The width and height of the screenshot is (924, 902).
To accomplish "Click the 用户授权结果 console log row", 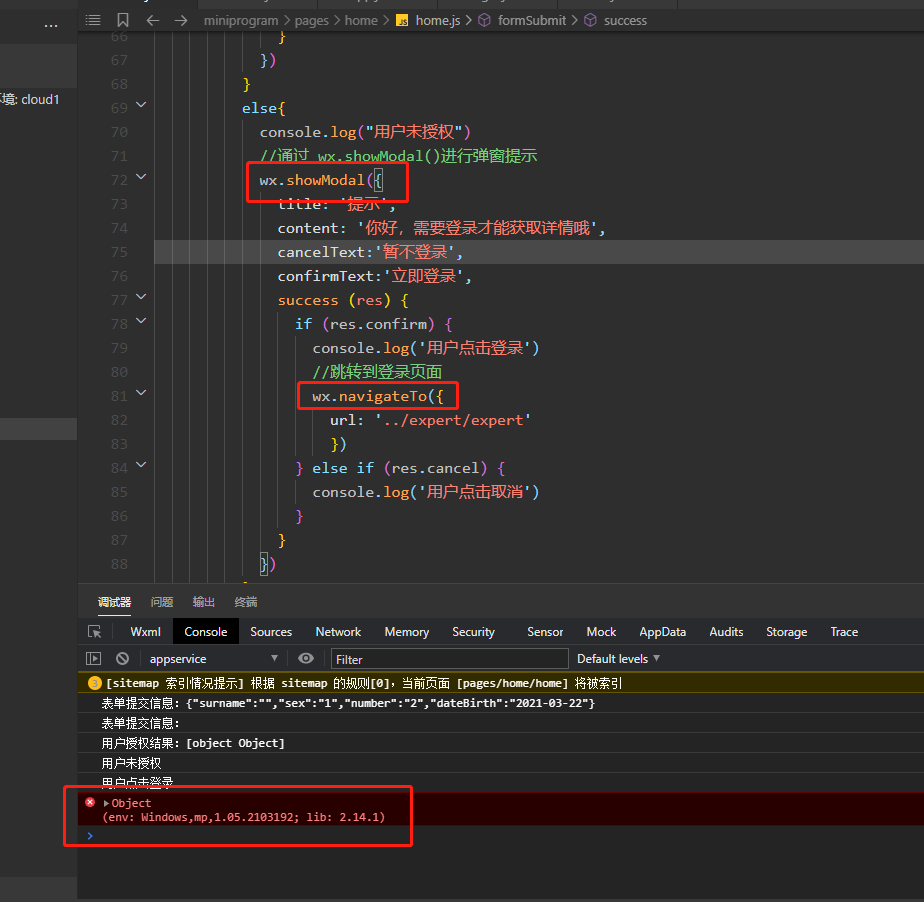I will (x=501, y=743).
